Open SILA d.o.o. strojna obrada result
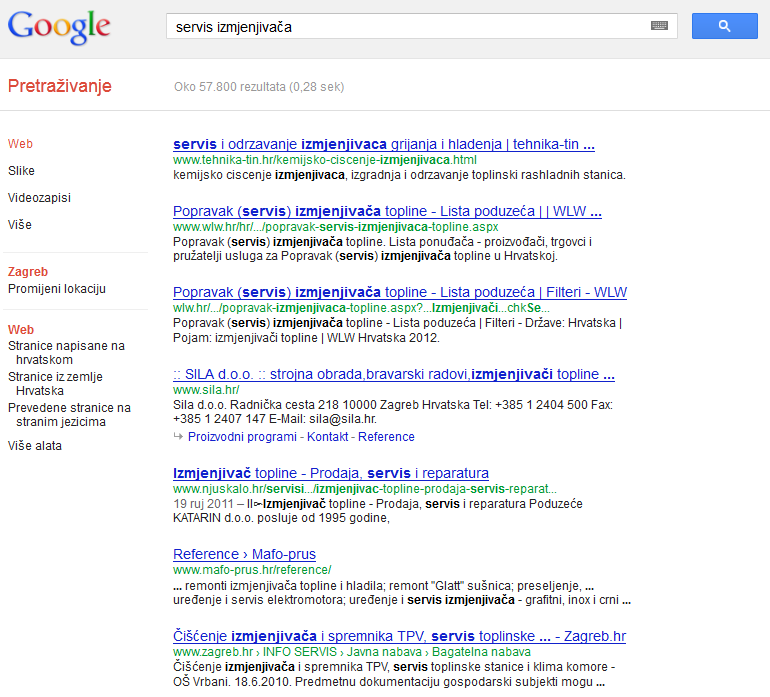This screenshot has width=770, height=697. point(394,374)
